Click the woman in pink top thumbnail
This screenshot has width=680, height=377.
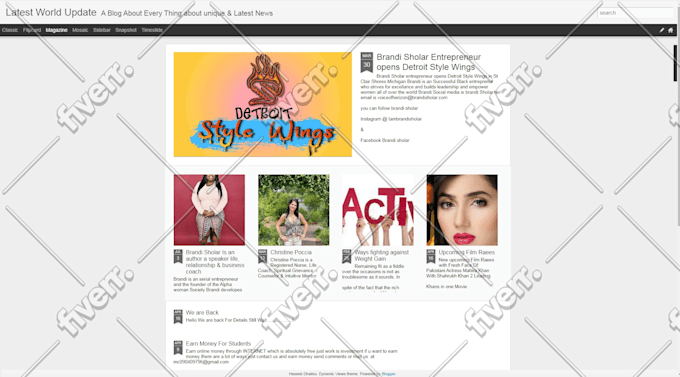(209, 210)
